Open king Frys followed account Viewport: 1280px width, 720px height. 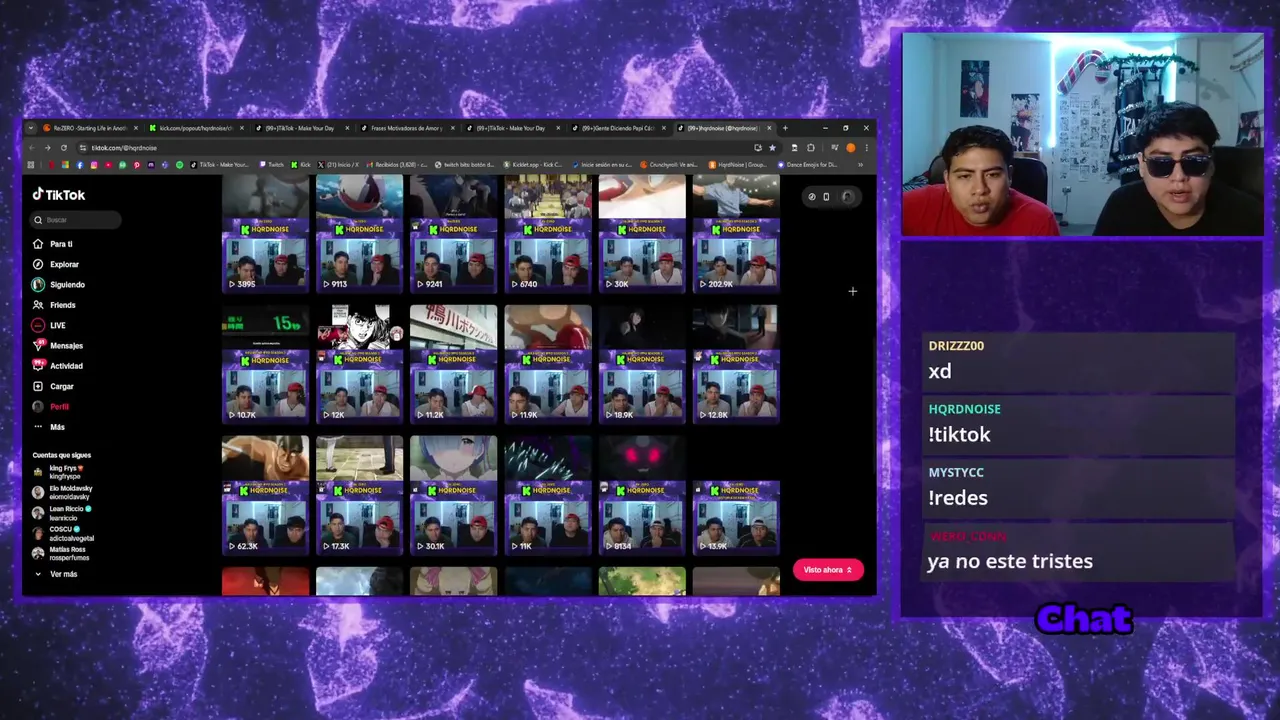click(60, 472)
